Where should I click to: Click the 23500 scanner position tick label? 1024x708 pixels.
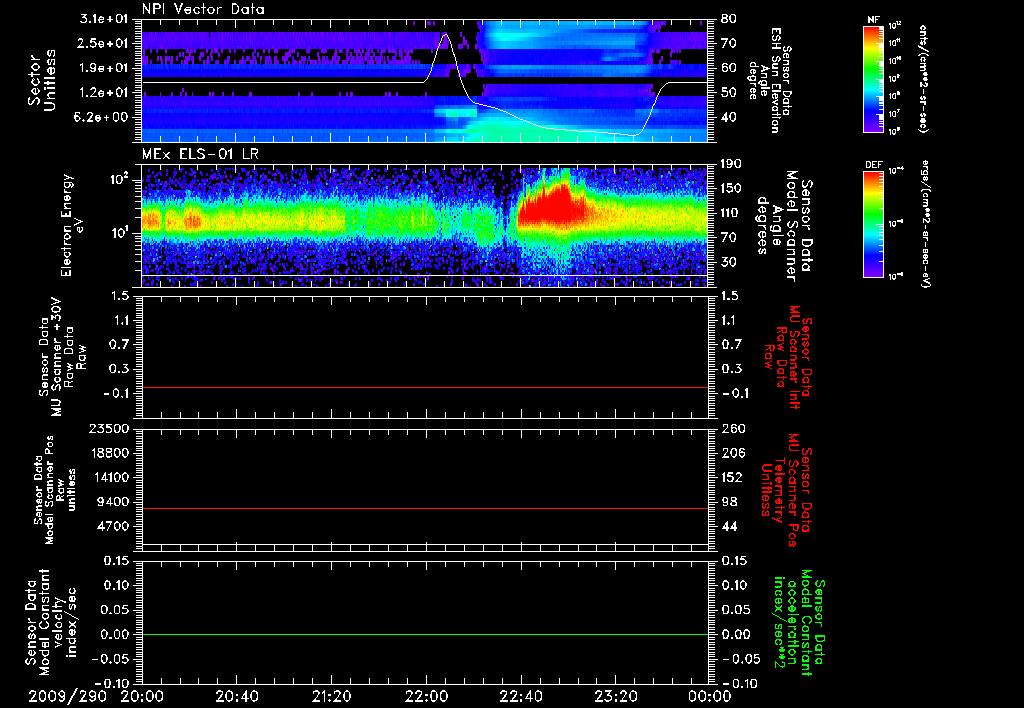coord(109,429)
